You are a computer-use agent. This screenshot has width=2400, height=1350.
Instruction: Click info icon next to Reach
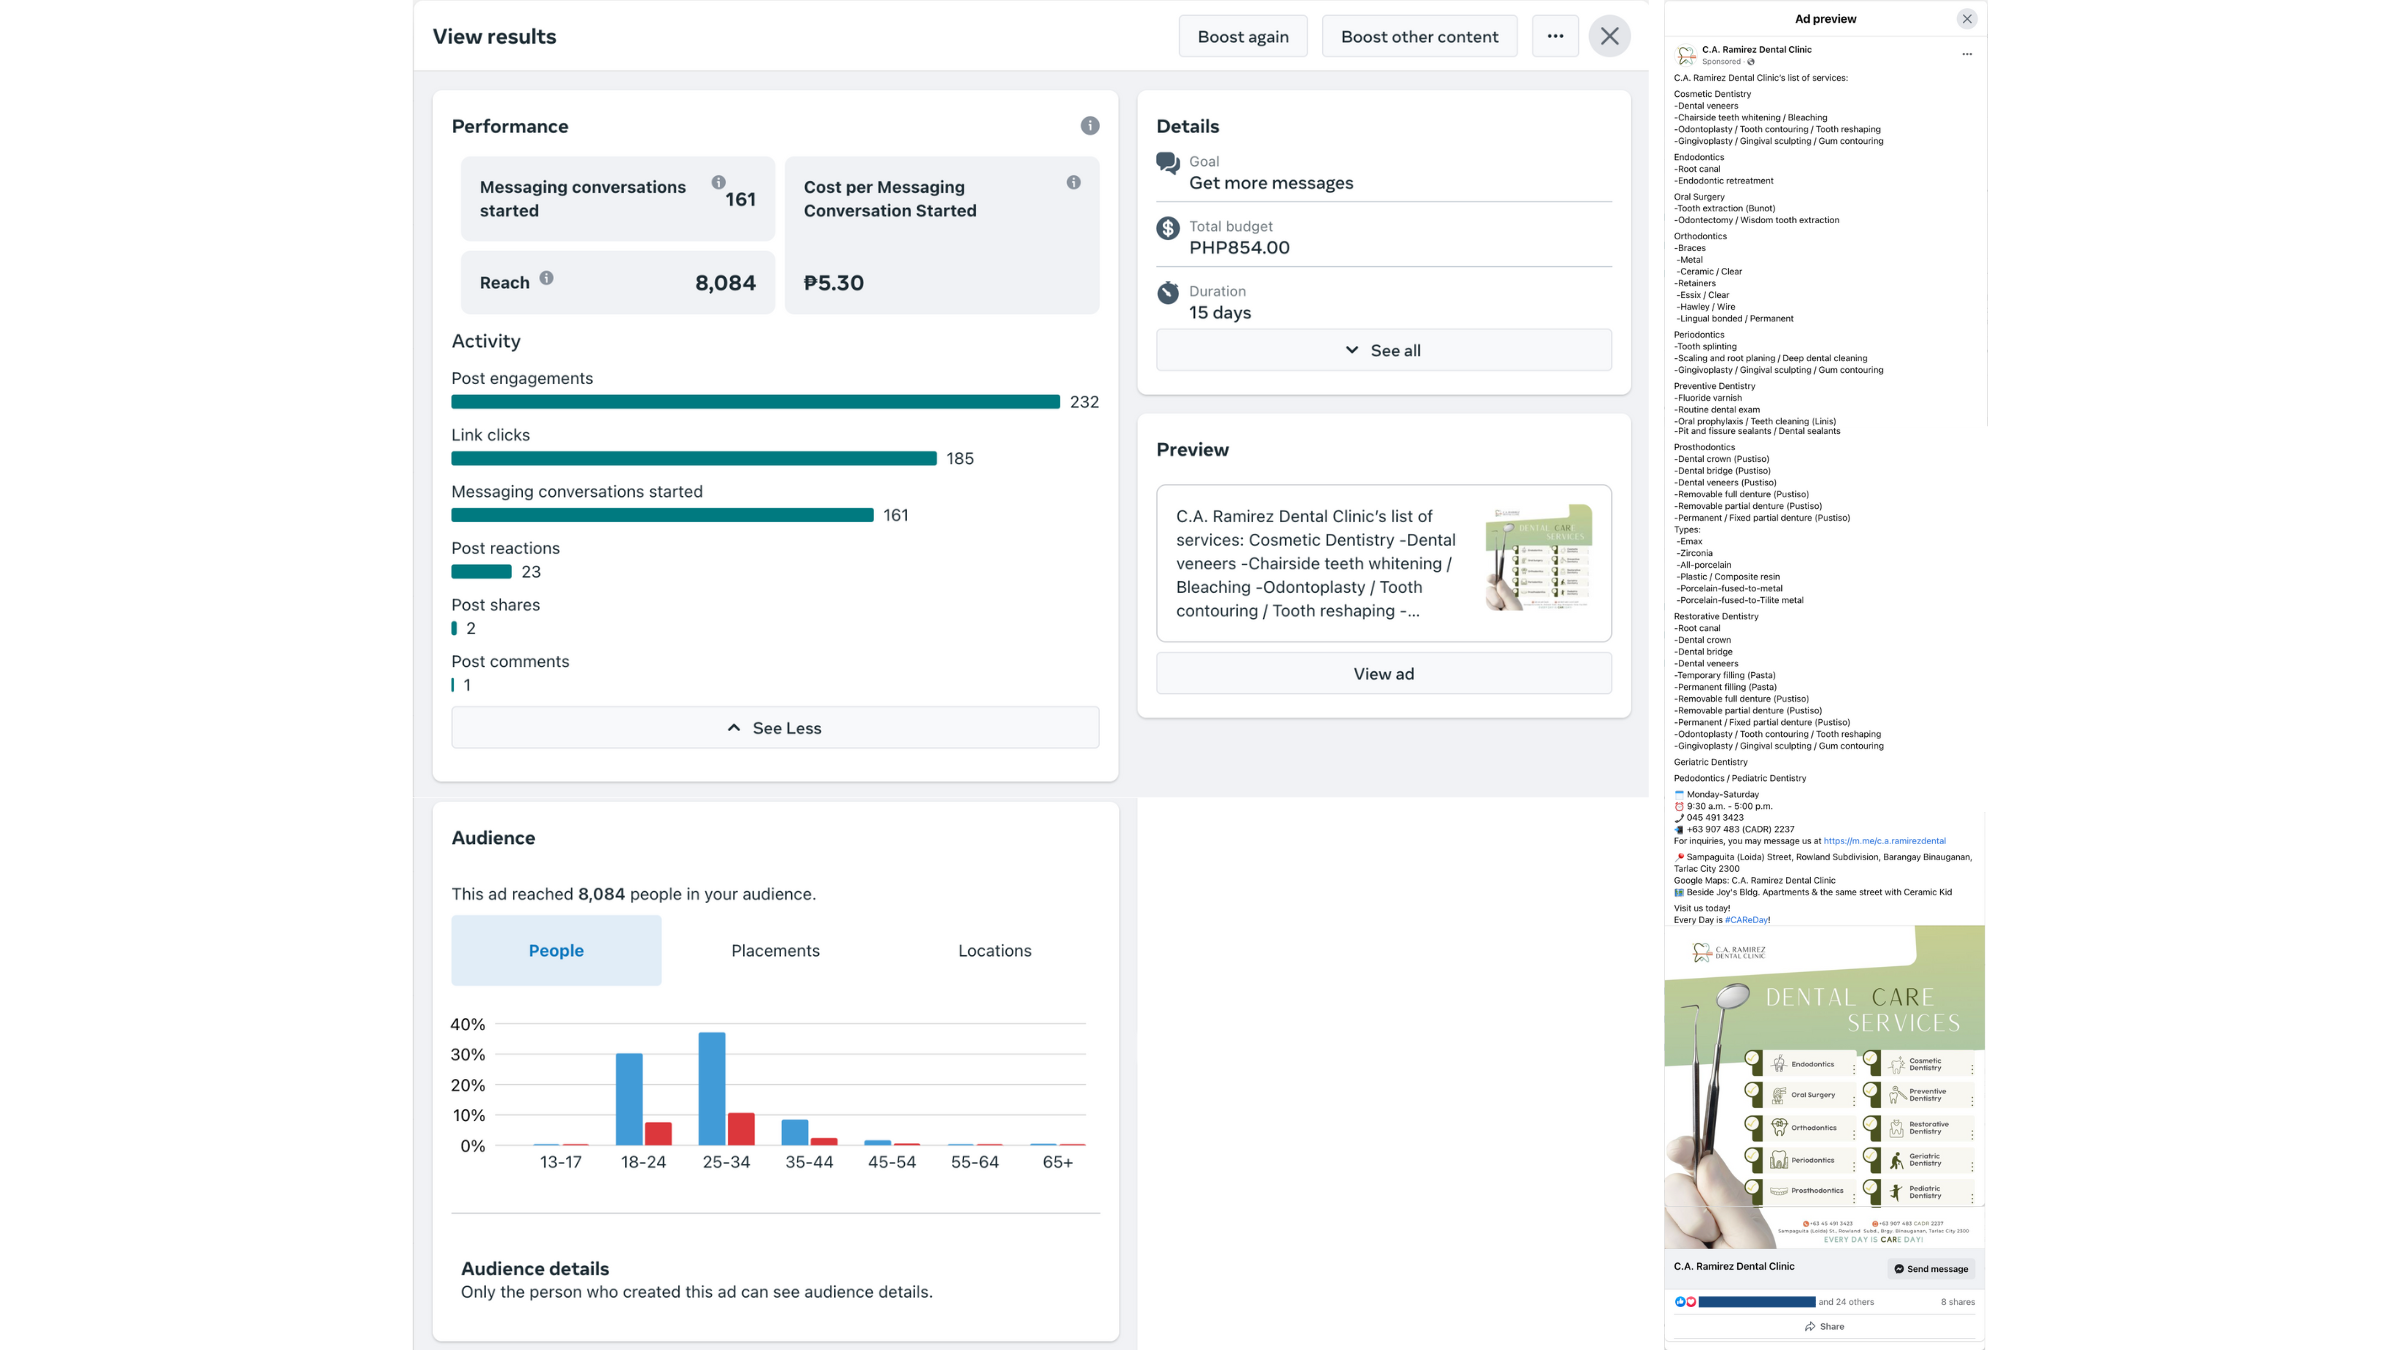point(546,279)
